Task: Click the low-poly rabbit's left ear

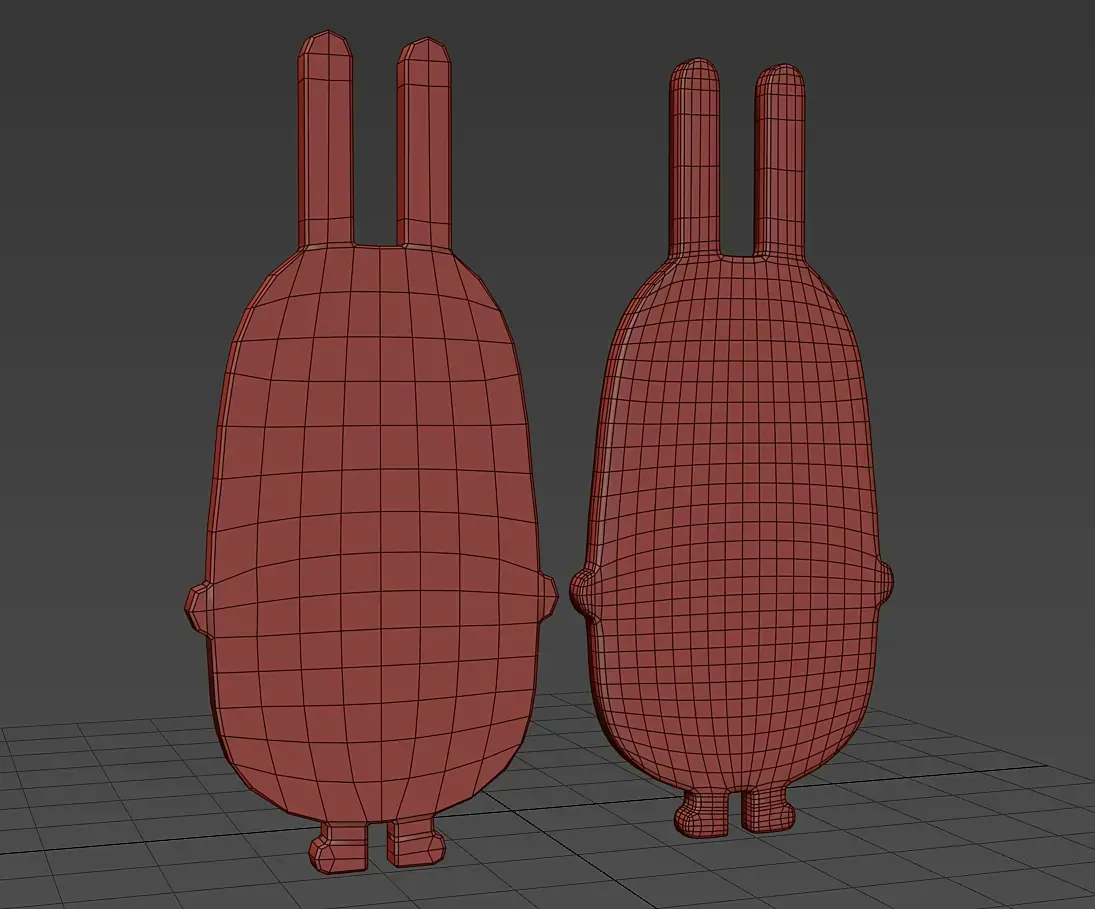Action: point(325,138)
